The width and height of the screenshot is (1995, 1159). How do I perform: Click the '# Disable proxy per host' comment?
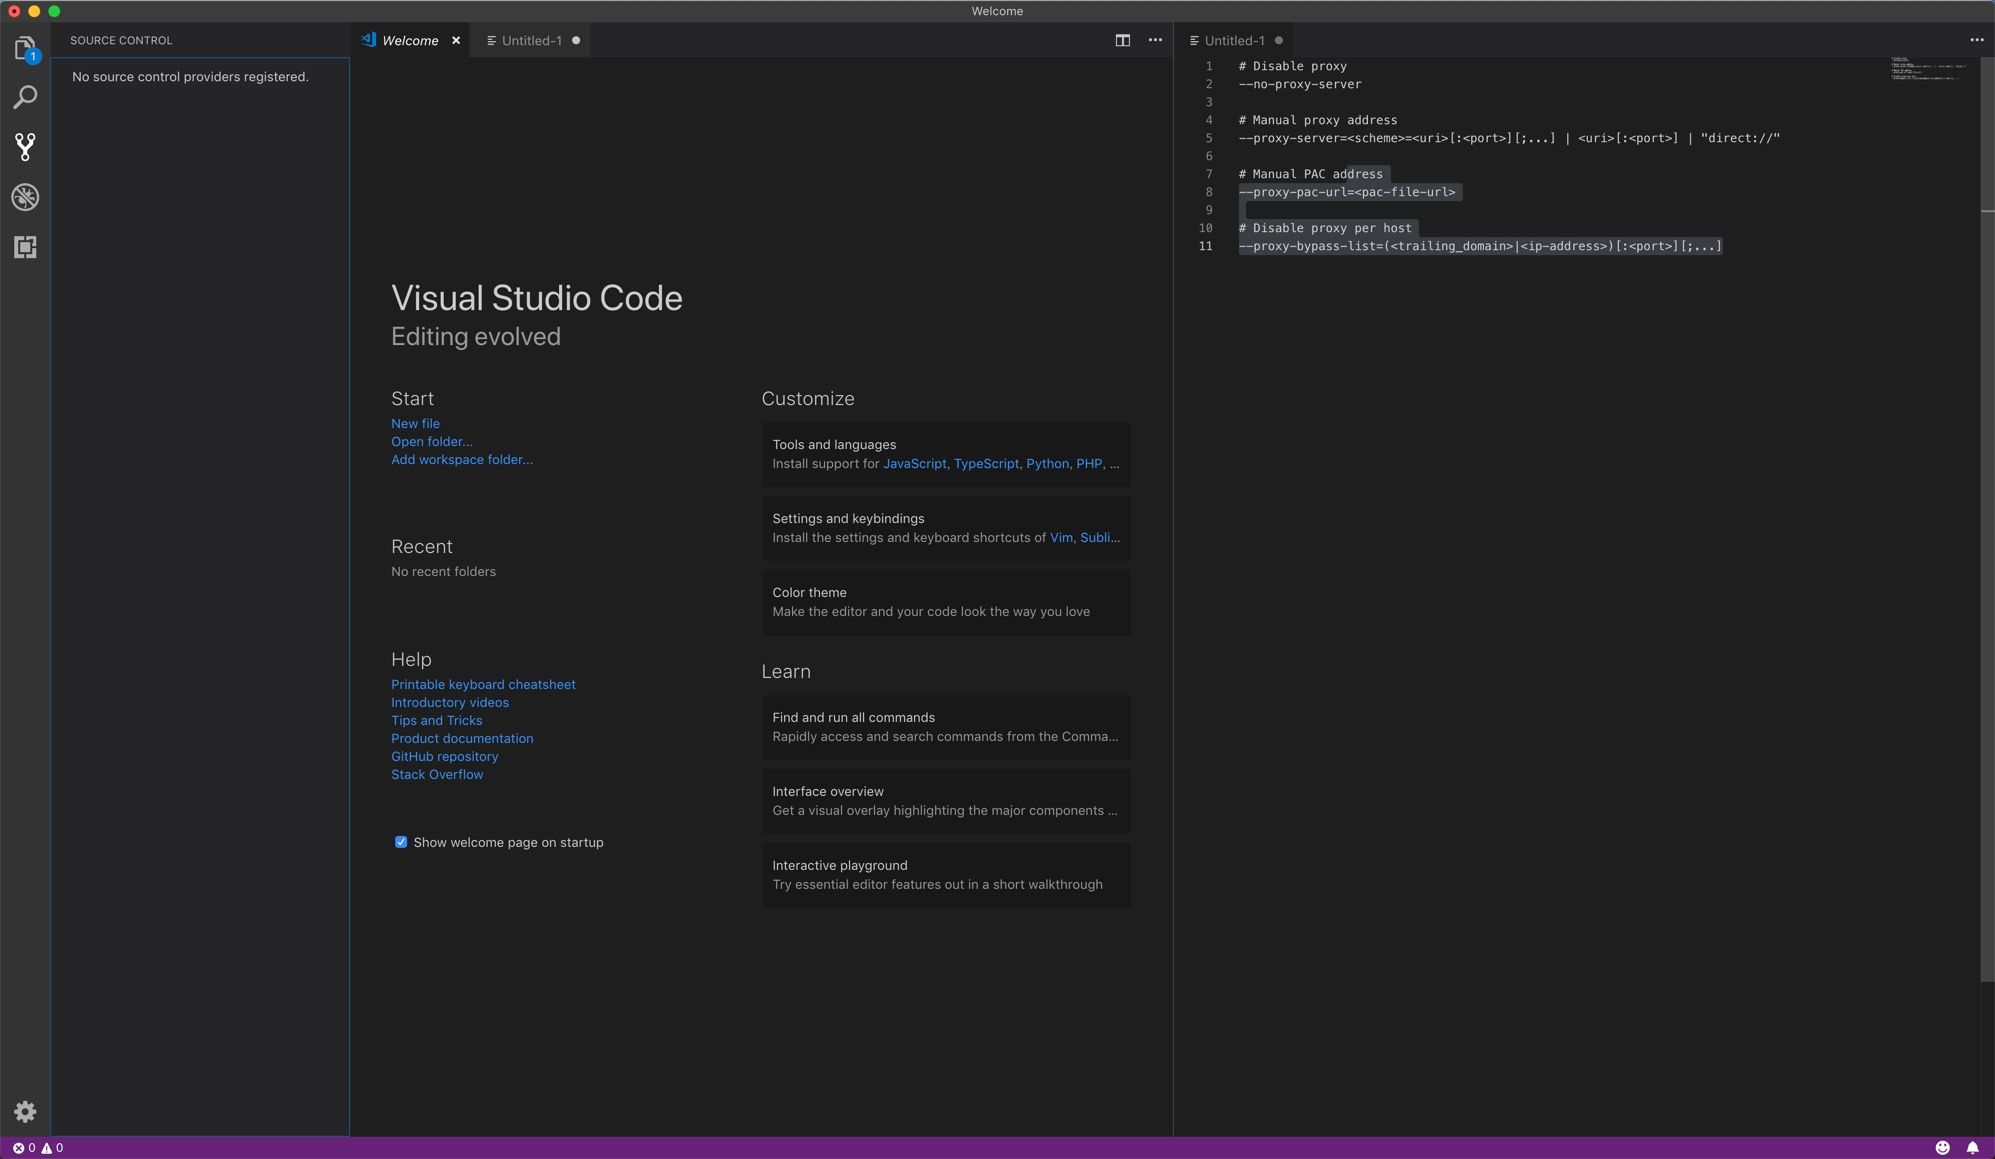(x=1325, y=228)
